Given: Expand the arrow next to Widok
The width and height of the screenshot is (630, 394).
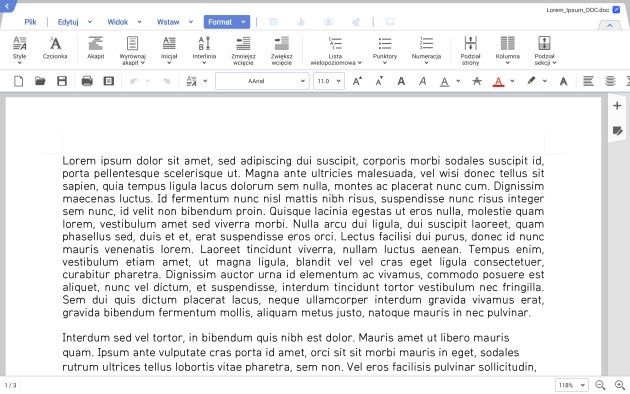Looking at the screenshot, I should point(139,22).
